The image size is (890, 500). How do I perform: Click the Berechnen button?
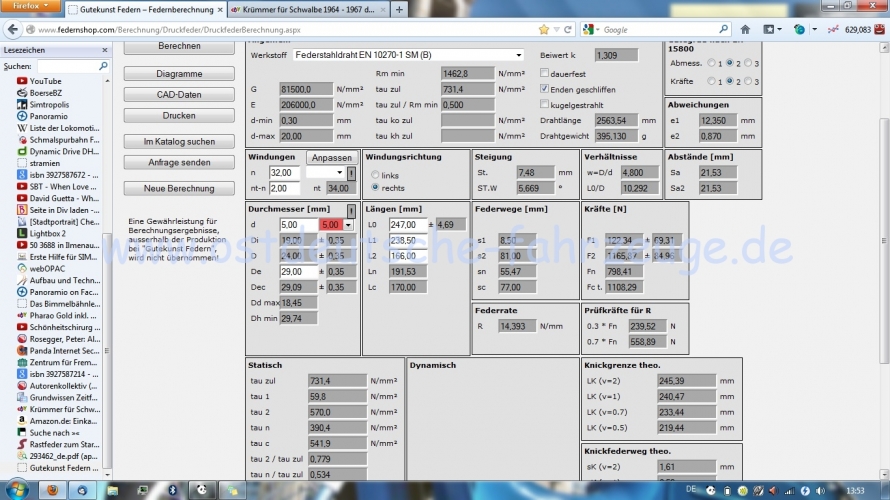(179, 47)
